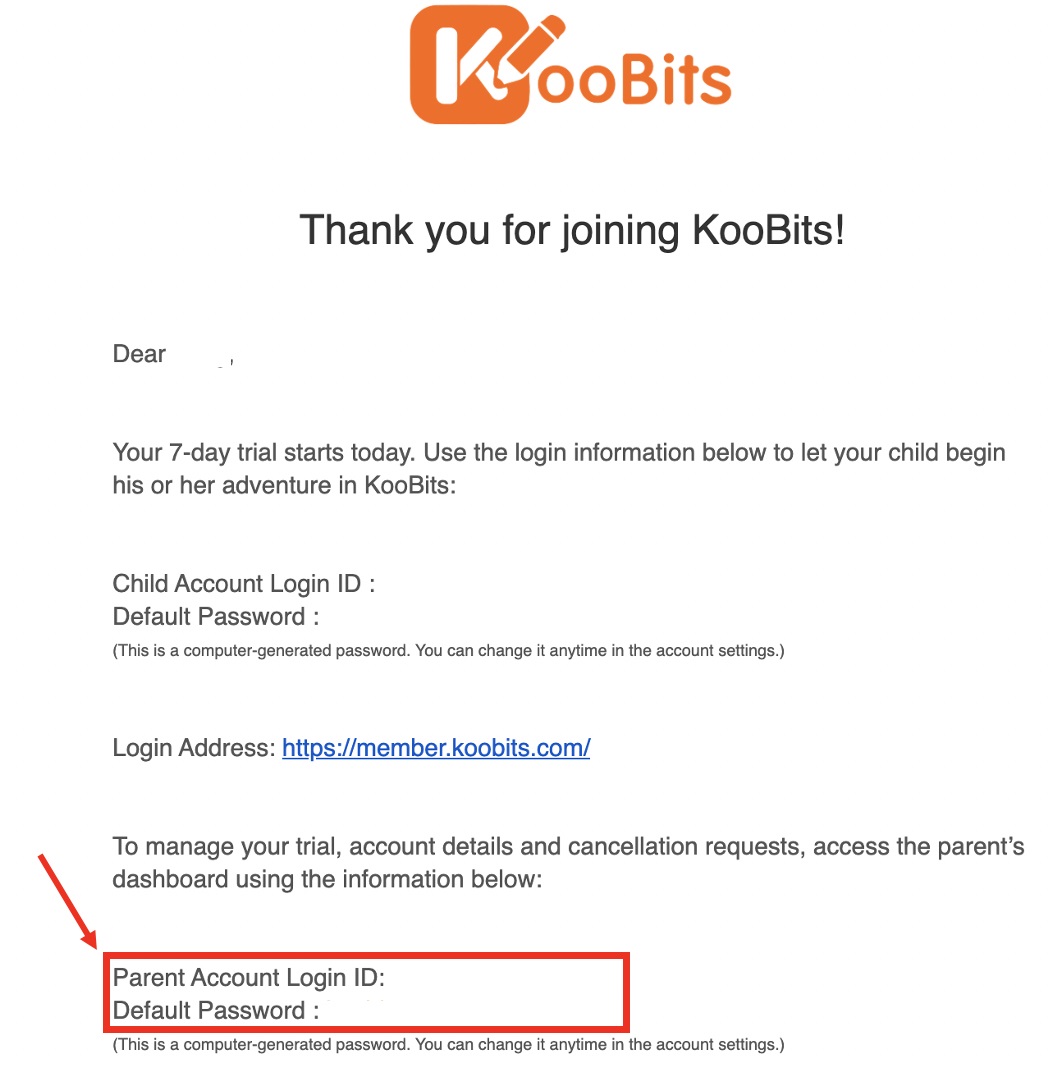
Task: Click the child 'Default Password' line
Action: coord(216,616)
